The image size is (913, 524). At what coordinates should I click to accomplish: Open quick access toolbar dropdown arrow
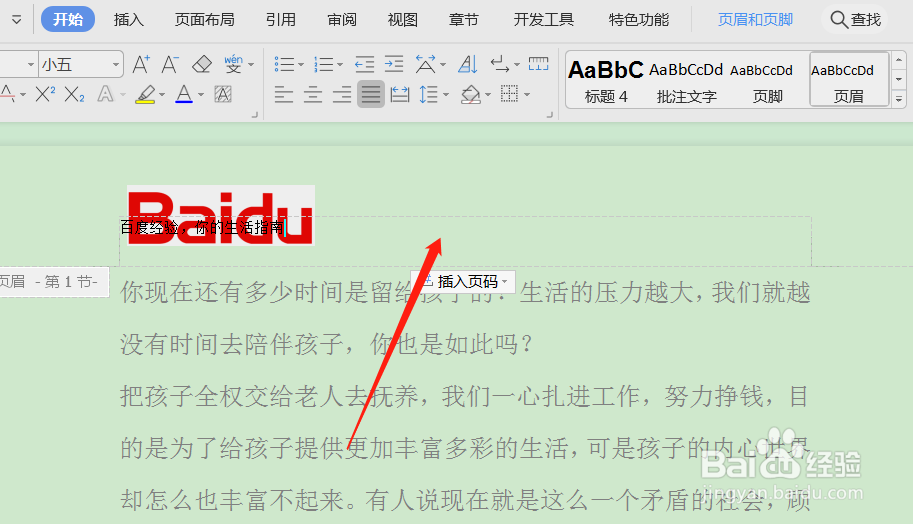pyautogui.click(x=16, y=20)
